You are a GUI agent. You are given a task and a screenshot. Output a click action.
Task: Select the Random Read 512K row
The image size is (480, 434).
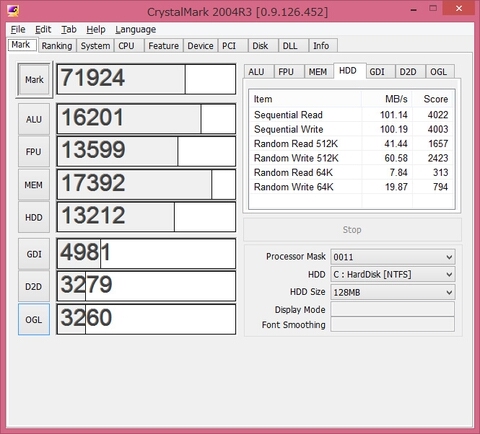(x=351, y=144)
